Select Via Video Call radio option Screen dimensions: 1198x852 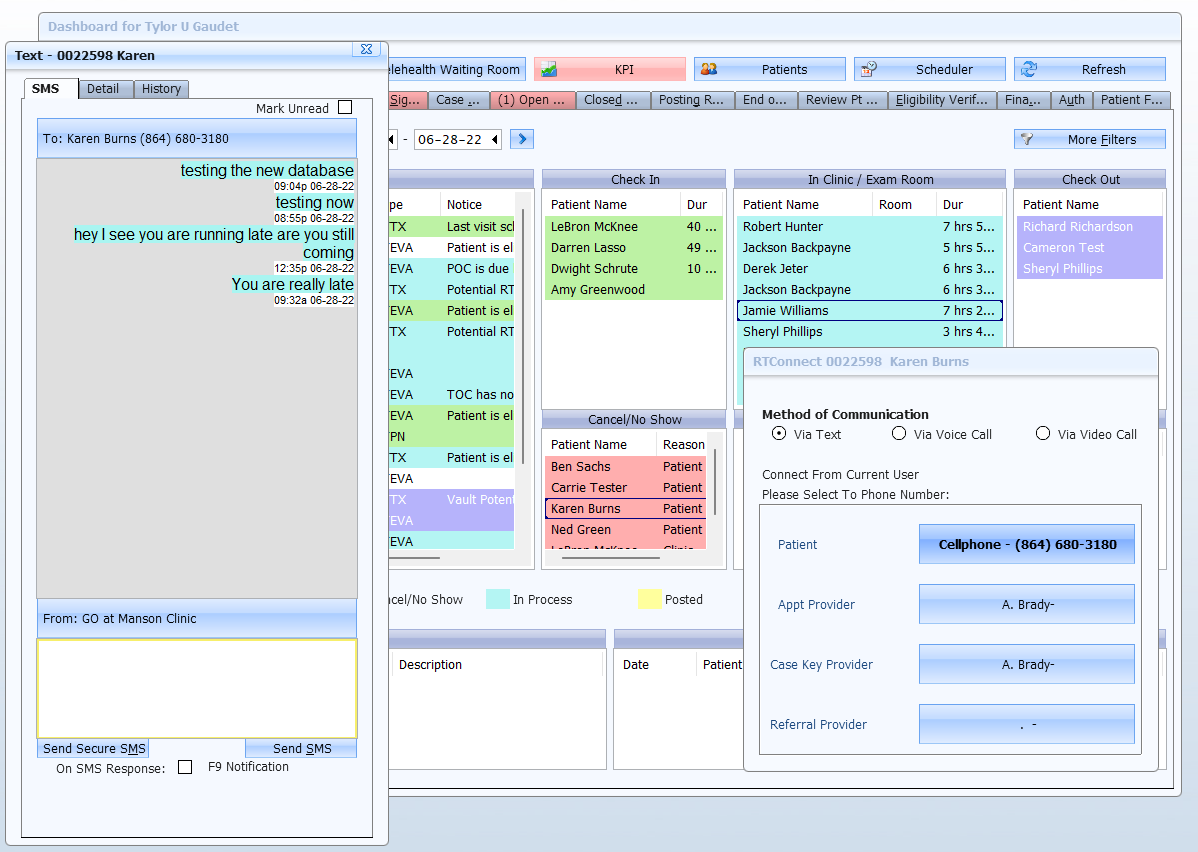pyautogui.click(x=1043, y=433)
